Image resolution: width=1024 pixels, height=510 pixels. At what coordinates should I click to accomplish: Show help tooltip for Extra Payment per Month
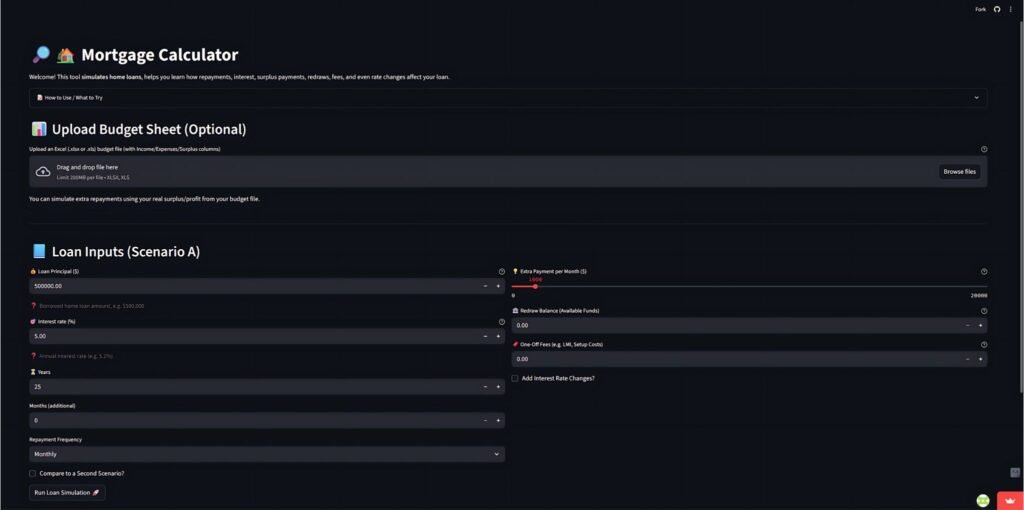click(984, 271)
